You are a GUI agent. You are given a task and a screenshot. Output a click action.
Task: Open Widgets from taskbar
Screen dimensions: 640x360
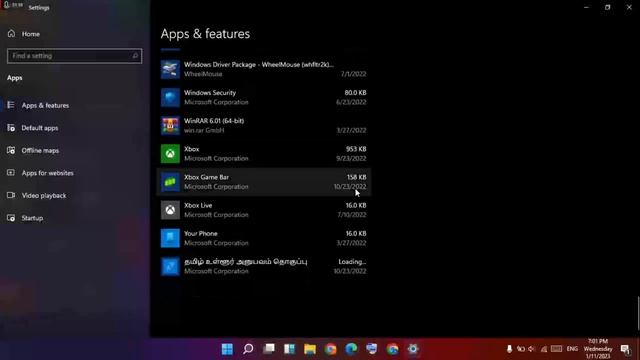(289, 349)
